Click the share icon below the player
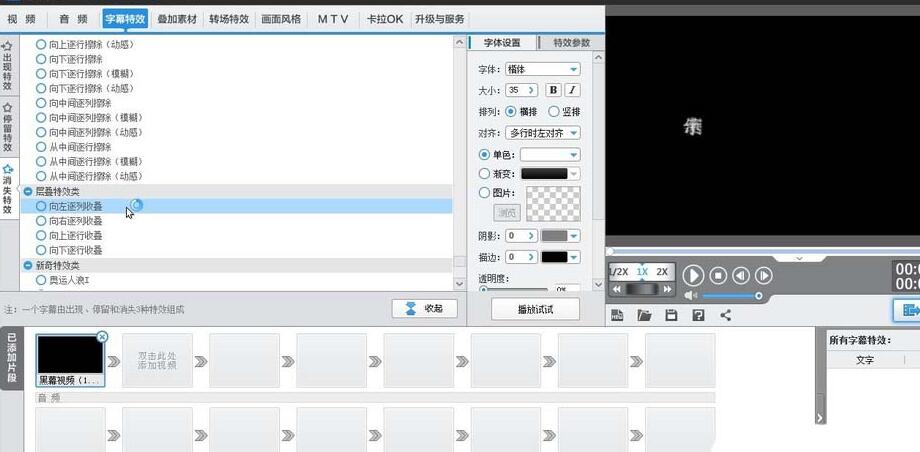This screenshot has height=452, width=920. 725,315
